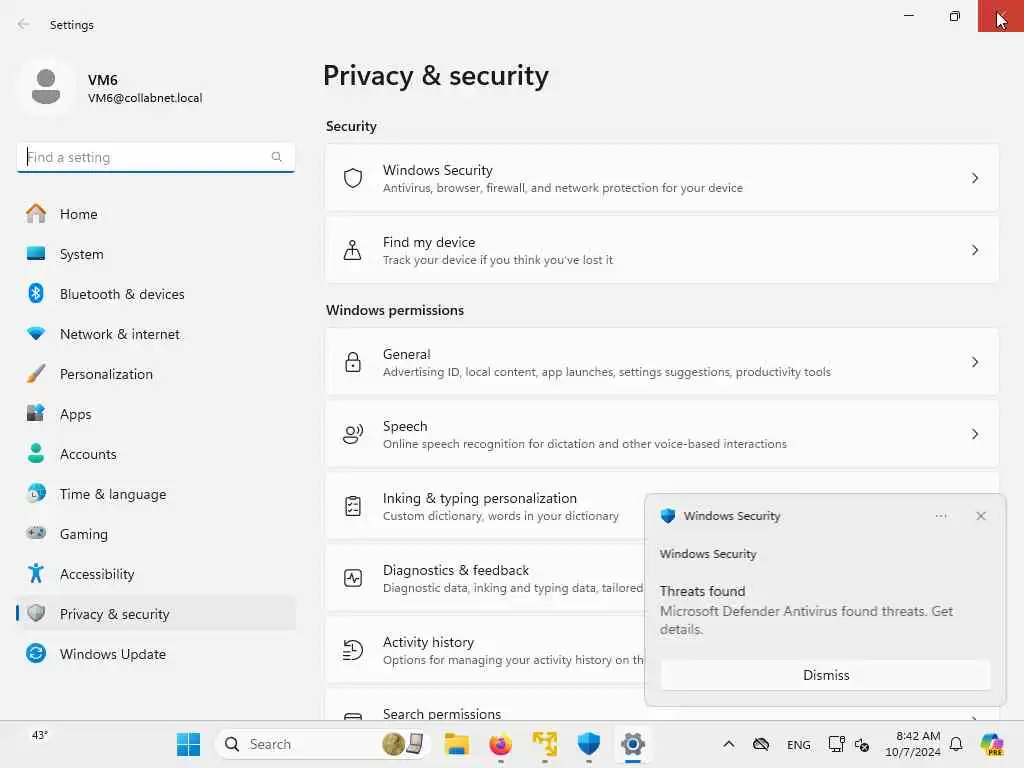Open Windows Security settings card
The image size is (1024, 768).
(662, 178)
